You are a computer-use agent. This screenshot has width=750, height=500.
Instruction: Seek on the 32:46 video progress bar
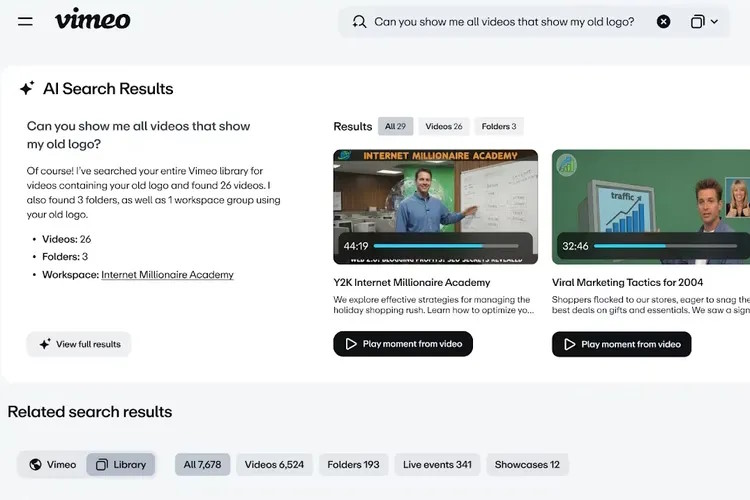click(x=665, y=246)
